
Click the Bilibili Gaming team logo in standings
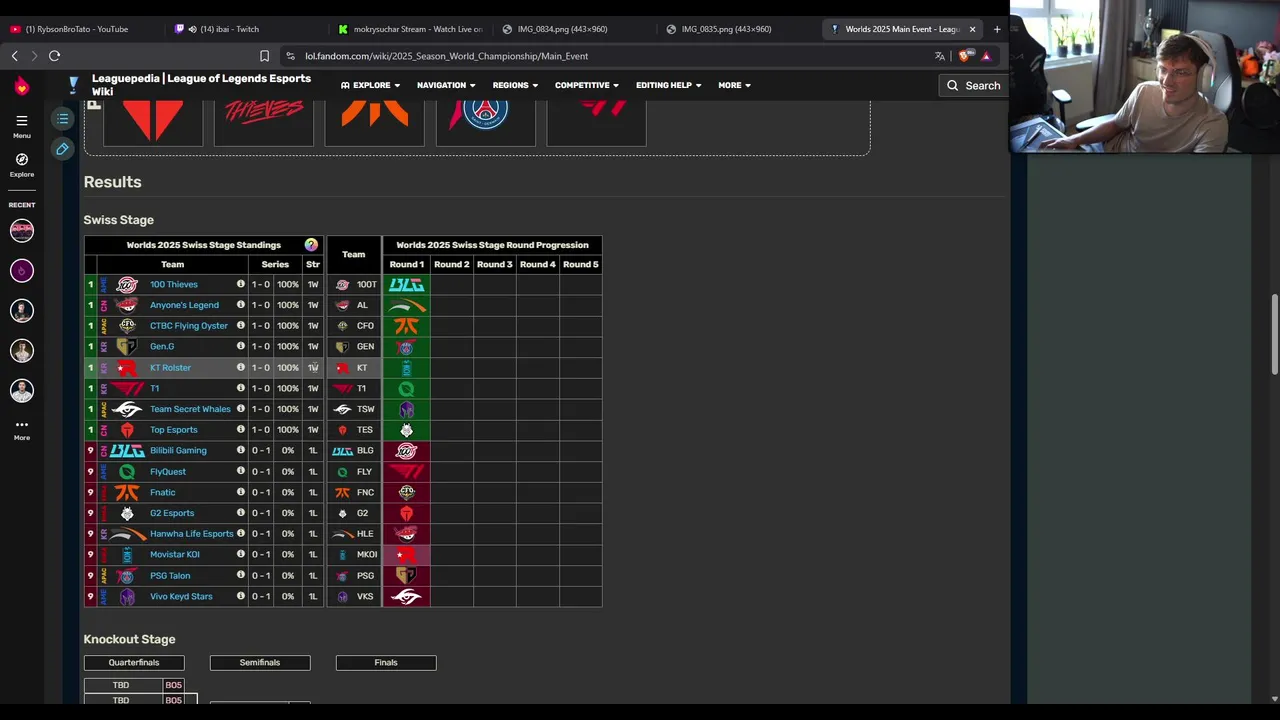point(127,451)
